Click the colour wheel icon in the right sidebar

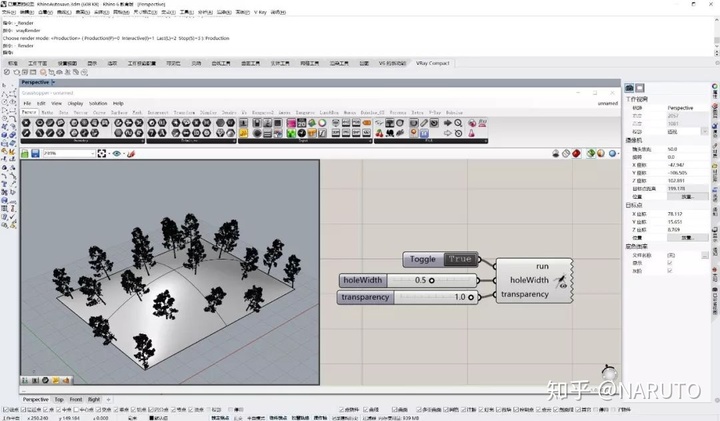[x=715, y=86]
